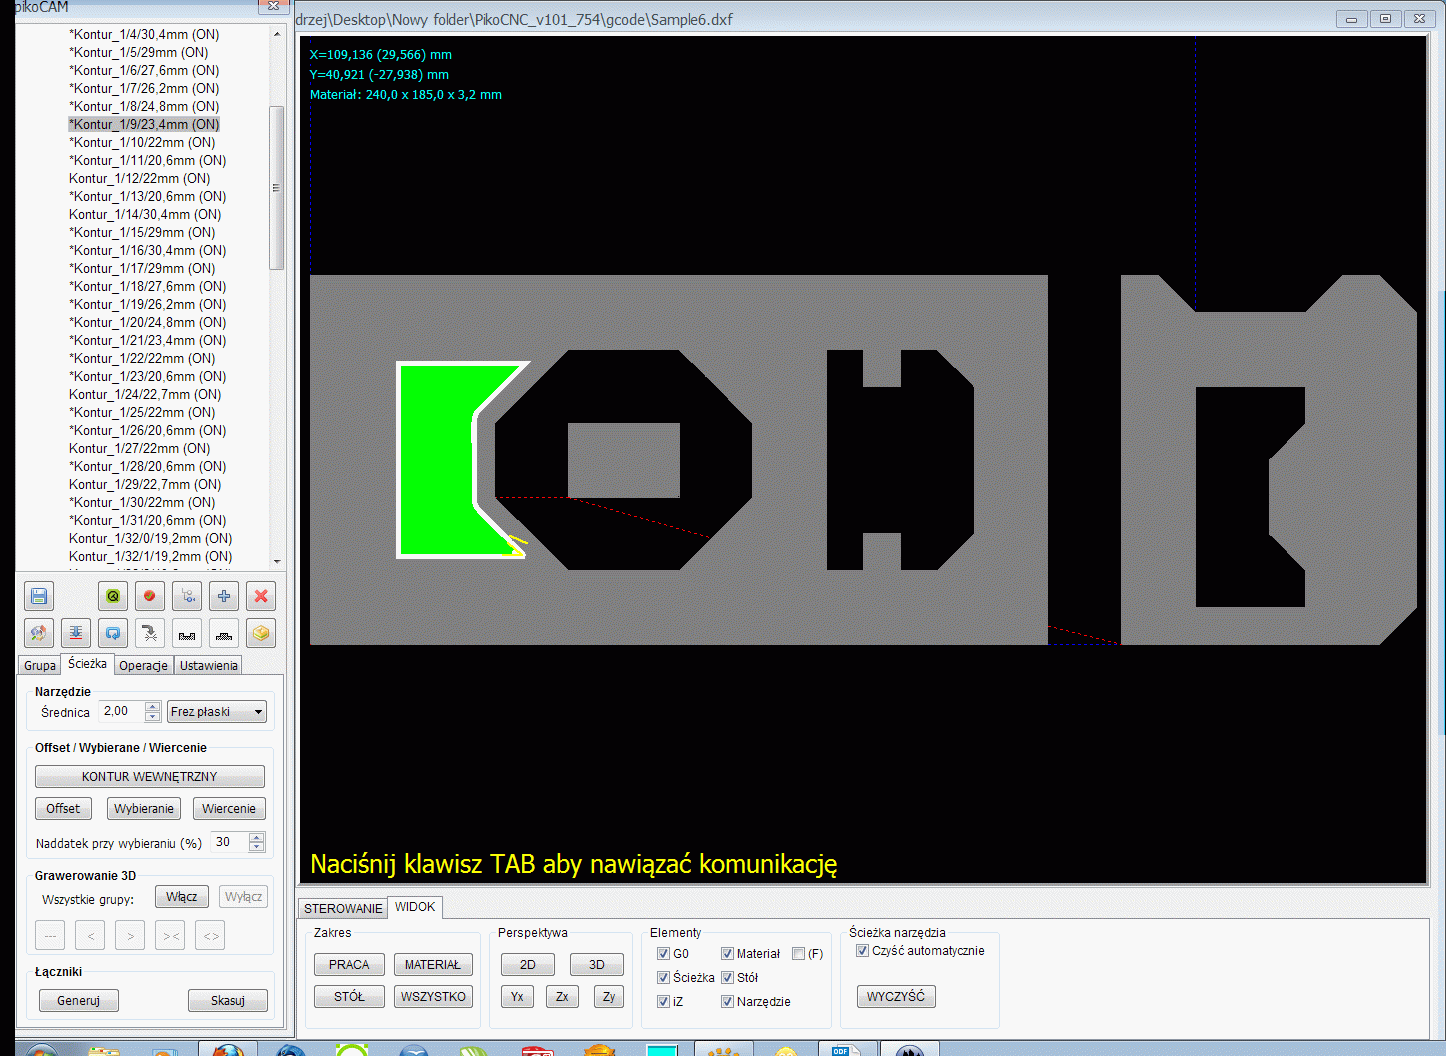Select Kontur_1/24/22,7mm (ON) list row

pos(145,395)
